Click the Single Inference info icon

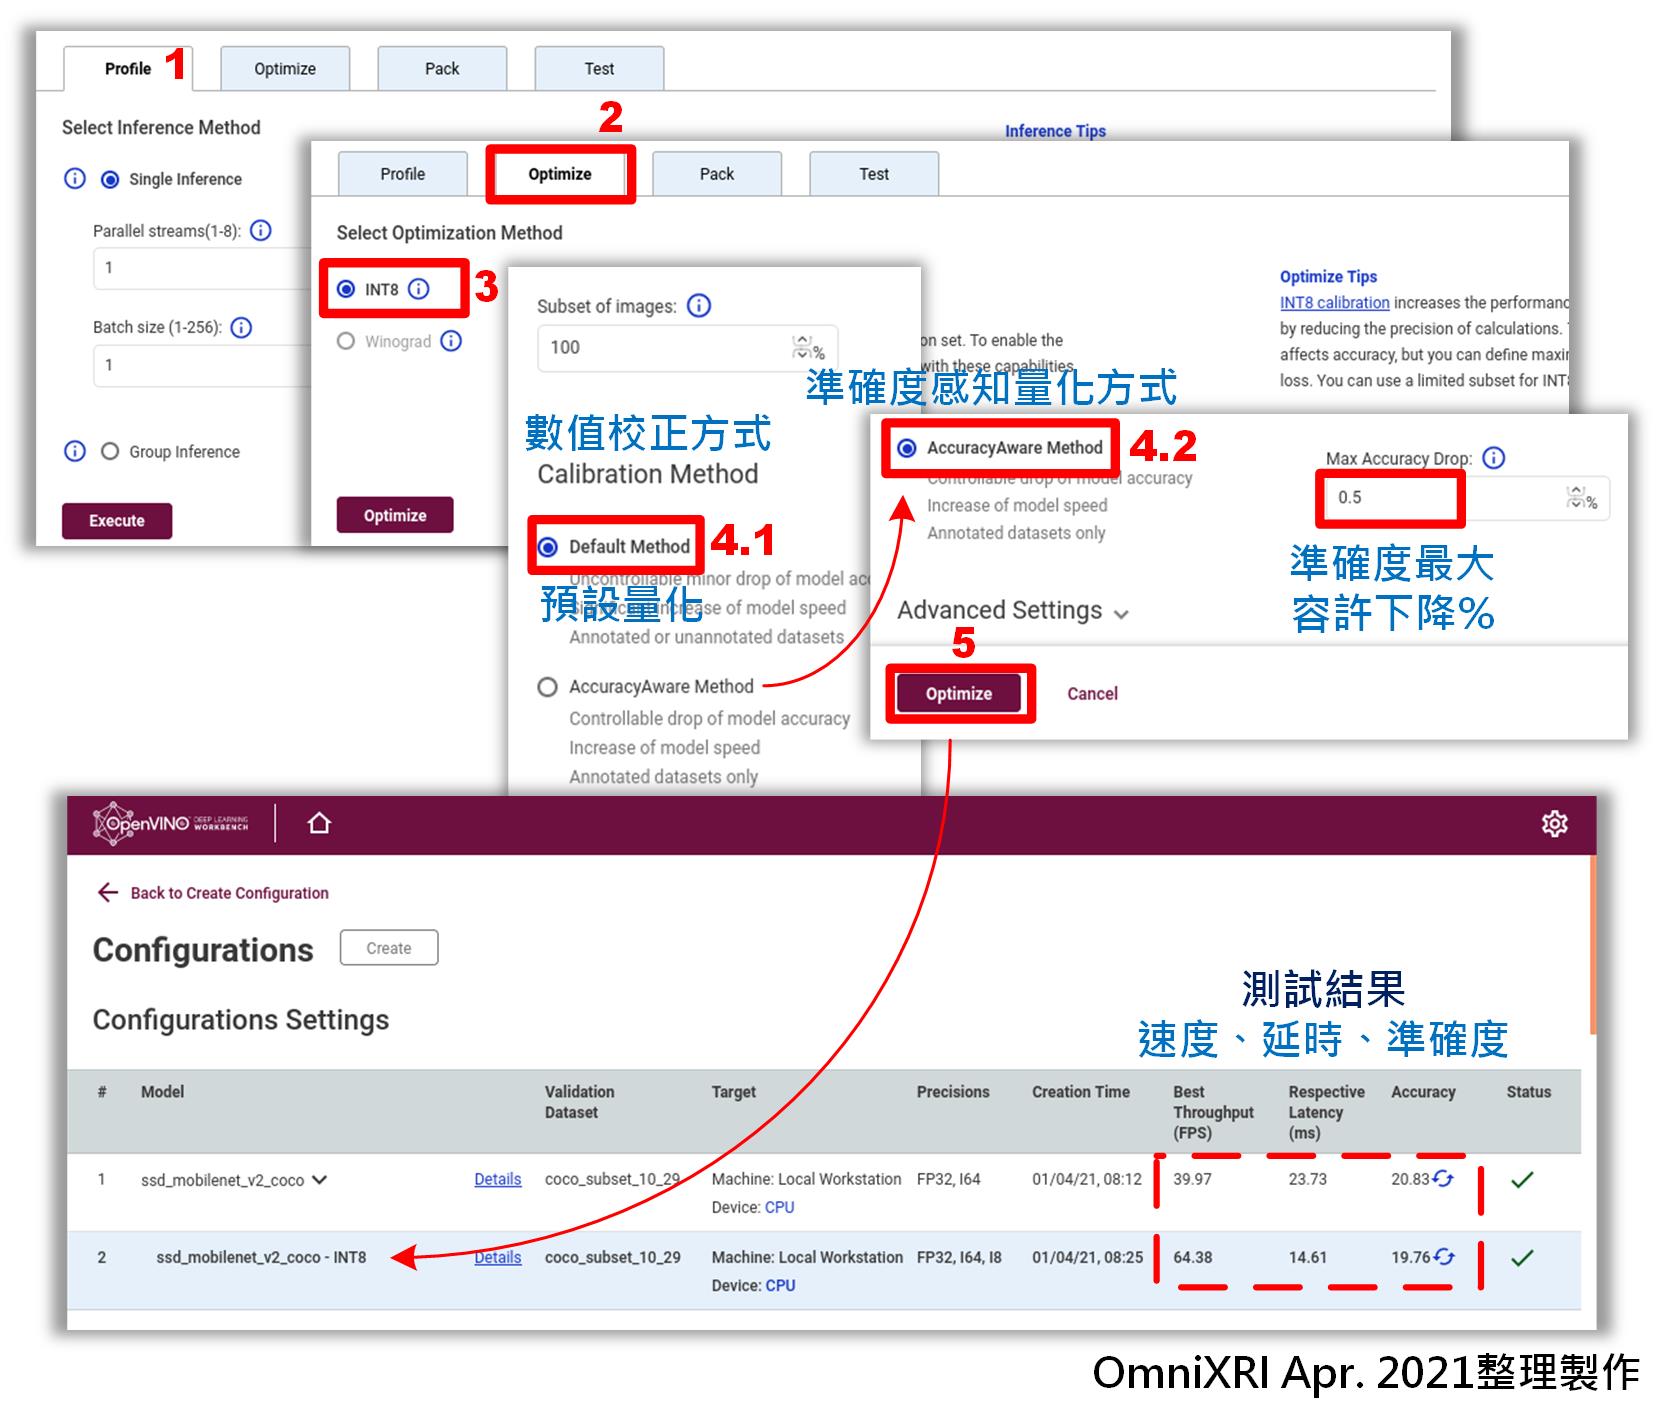point(75,179)
